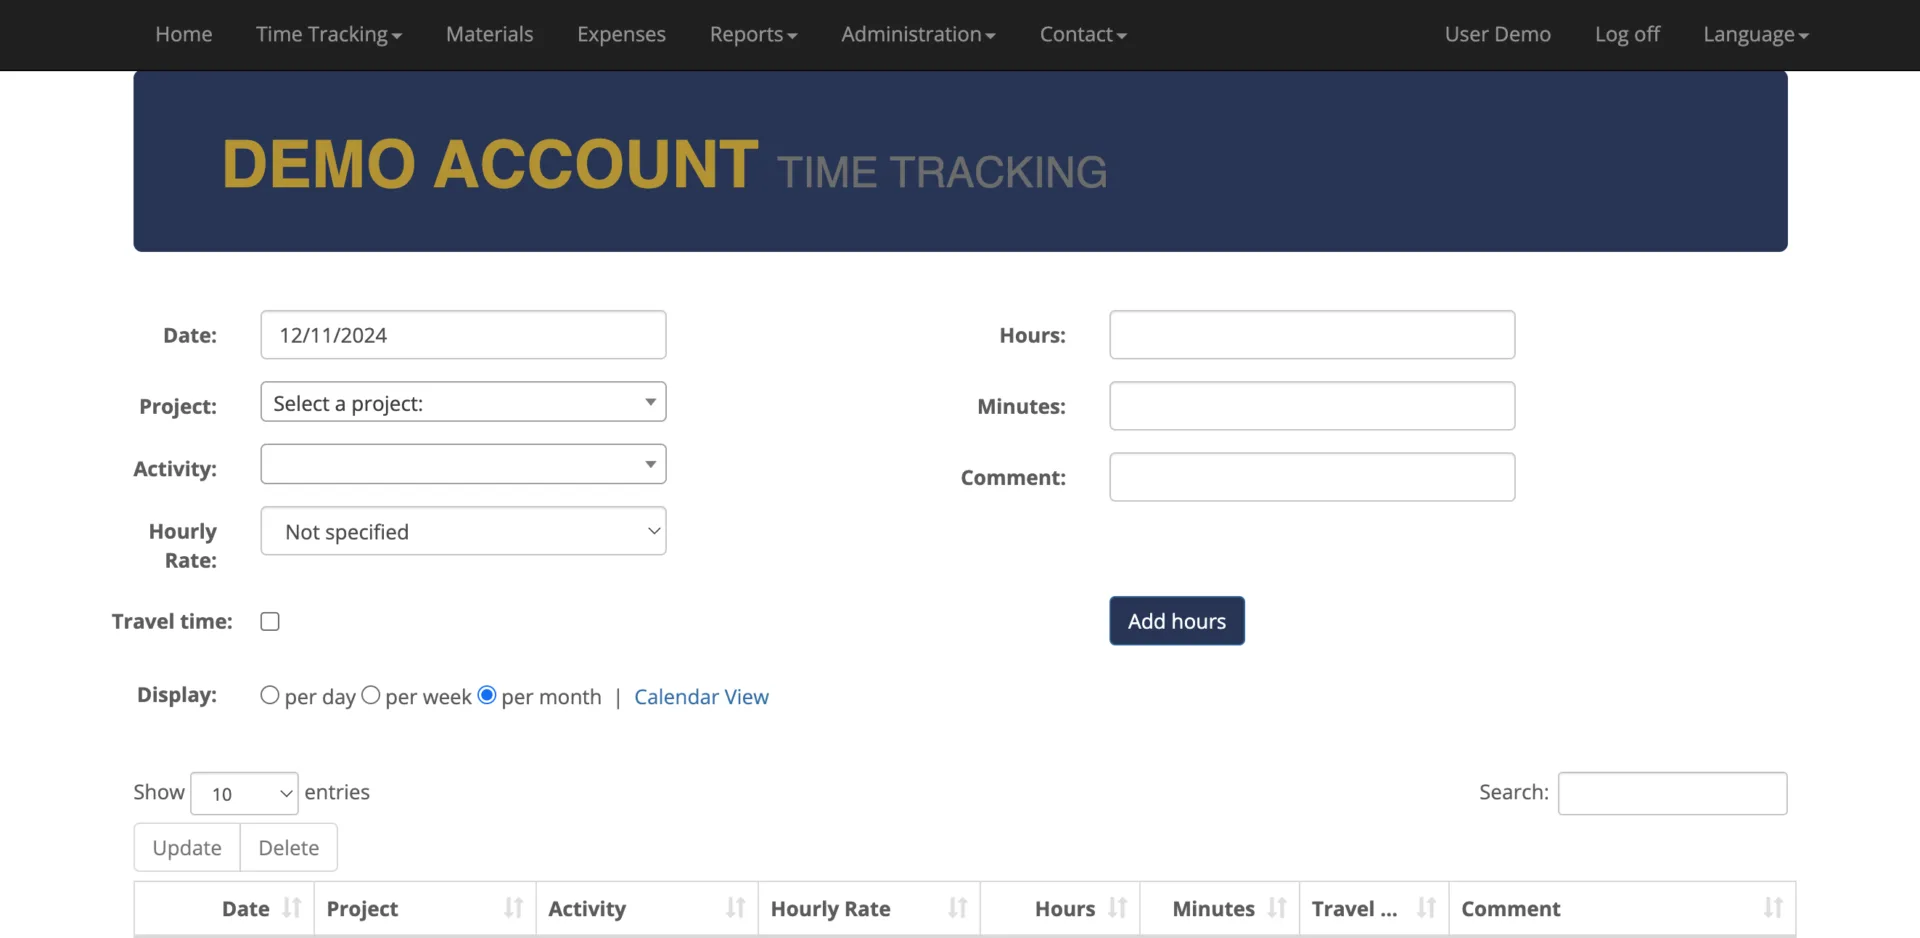Viewport: 1920px width, 938px height.
Task: Click sort arrows in Project column header
Action: [x=513, y=908]
